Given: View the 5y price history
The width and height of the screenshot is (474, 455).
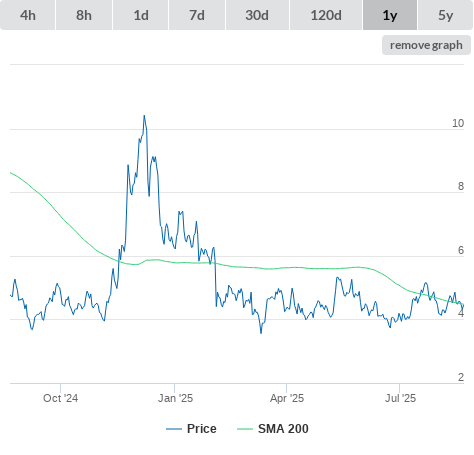Looking at the screenshot, I should point(446,15).
